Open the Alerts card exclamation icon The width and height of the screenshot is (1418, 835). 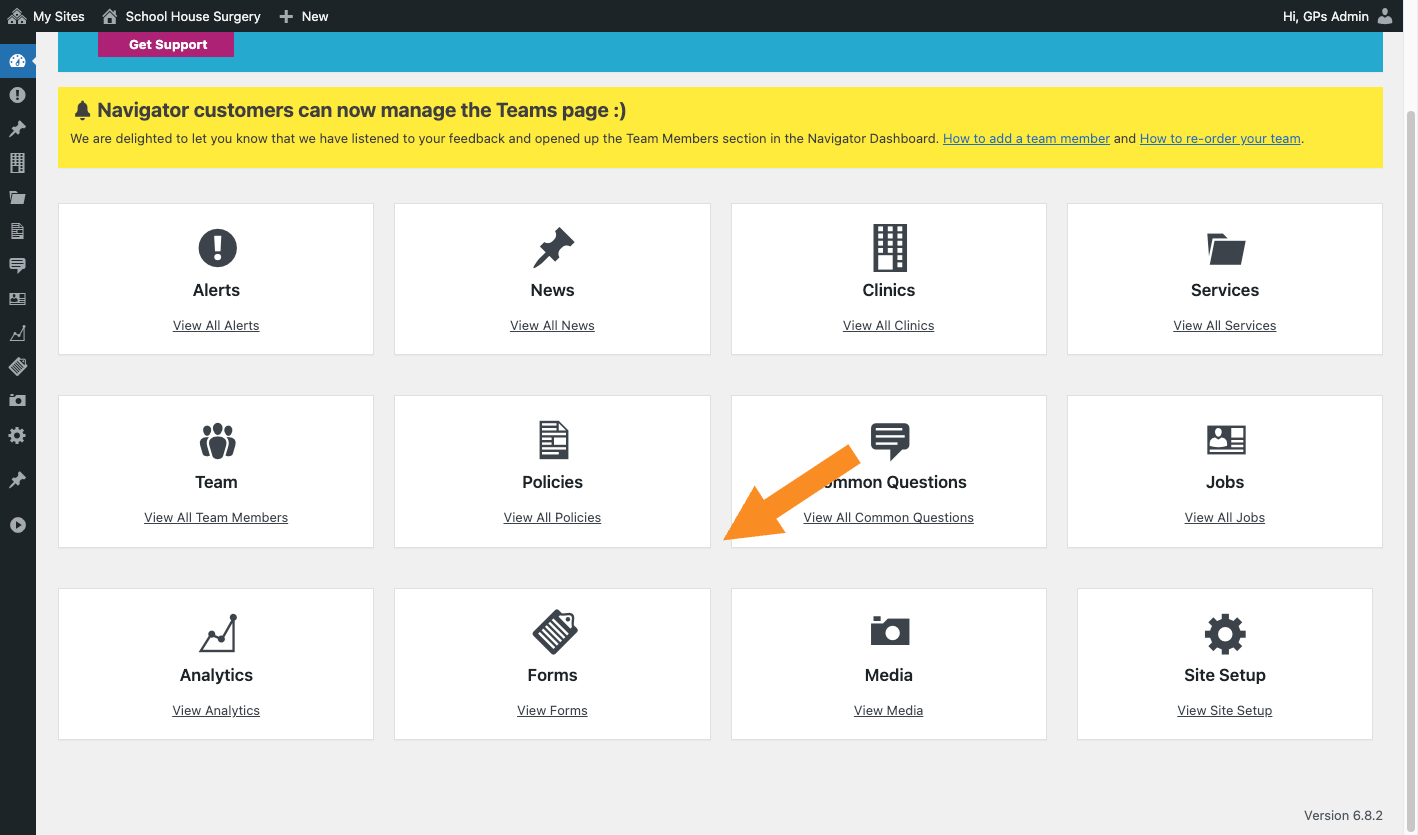pos(217,248)
